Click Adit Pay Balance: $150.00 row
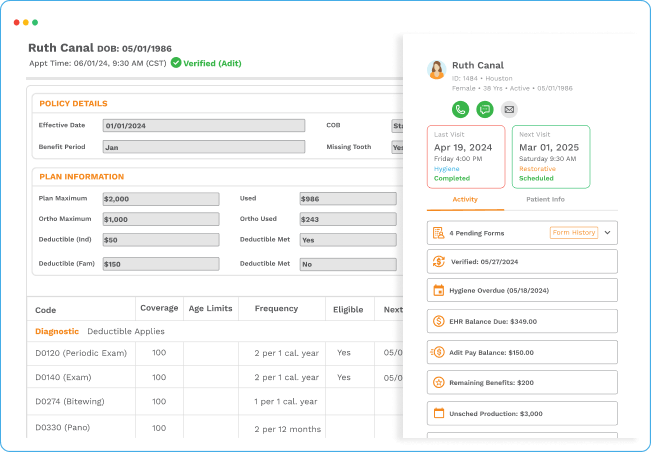The image size is (651, 452). (x=522, y=352)
